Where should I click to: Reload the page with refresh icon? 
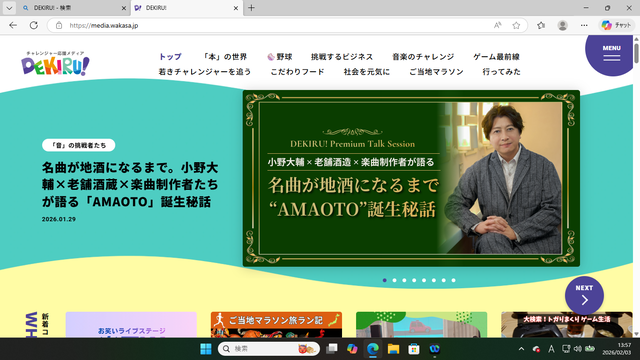[34, 25]
